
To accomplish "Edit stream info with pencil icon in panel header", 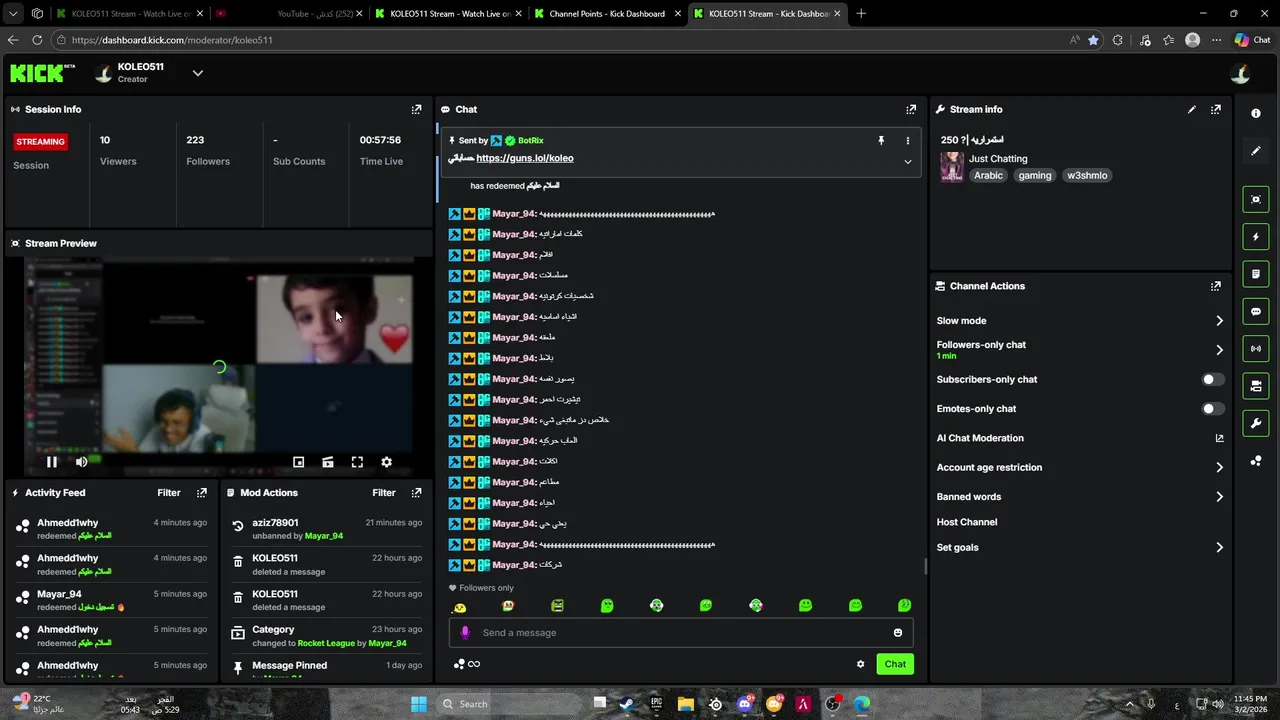I will [x=1192, y=109].
